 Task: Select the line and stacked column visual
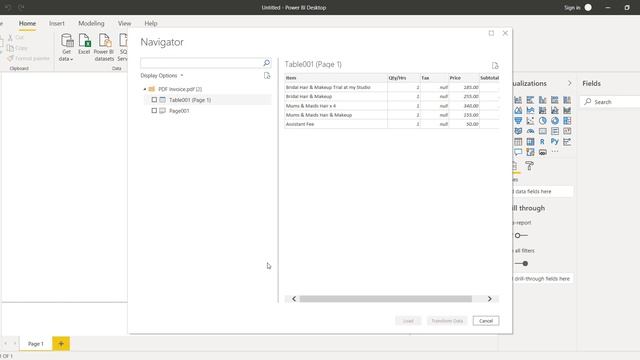[x=542, y=110]
